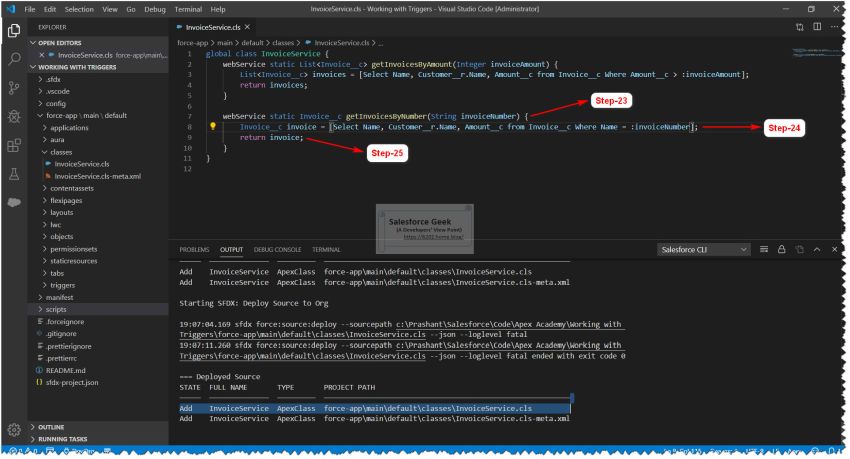Open the output log file icon

[x=799, y=249]
